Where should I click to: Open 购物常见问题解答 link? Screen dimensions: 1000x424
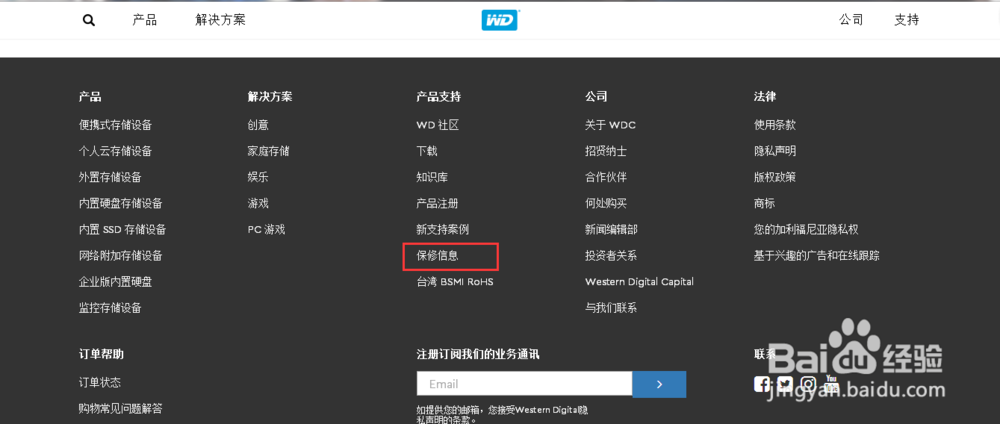[121, 409]
